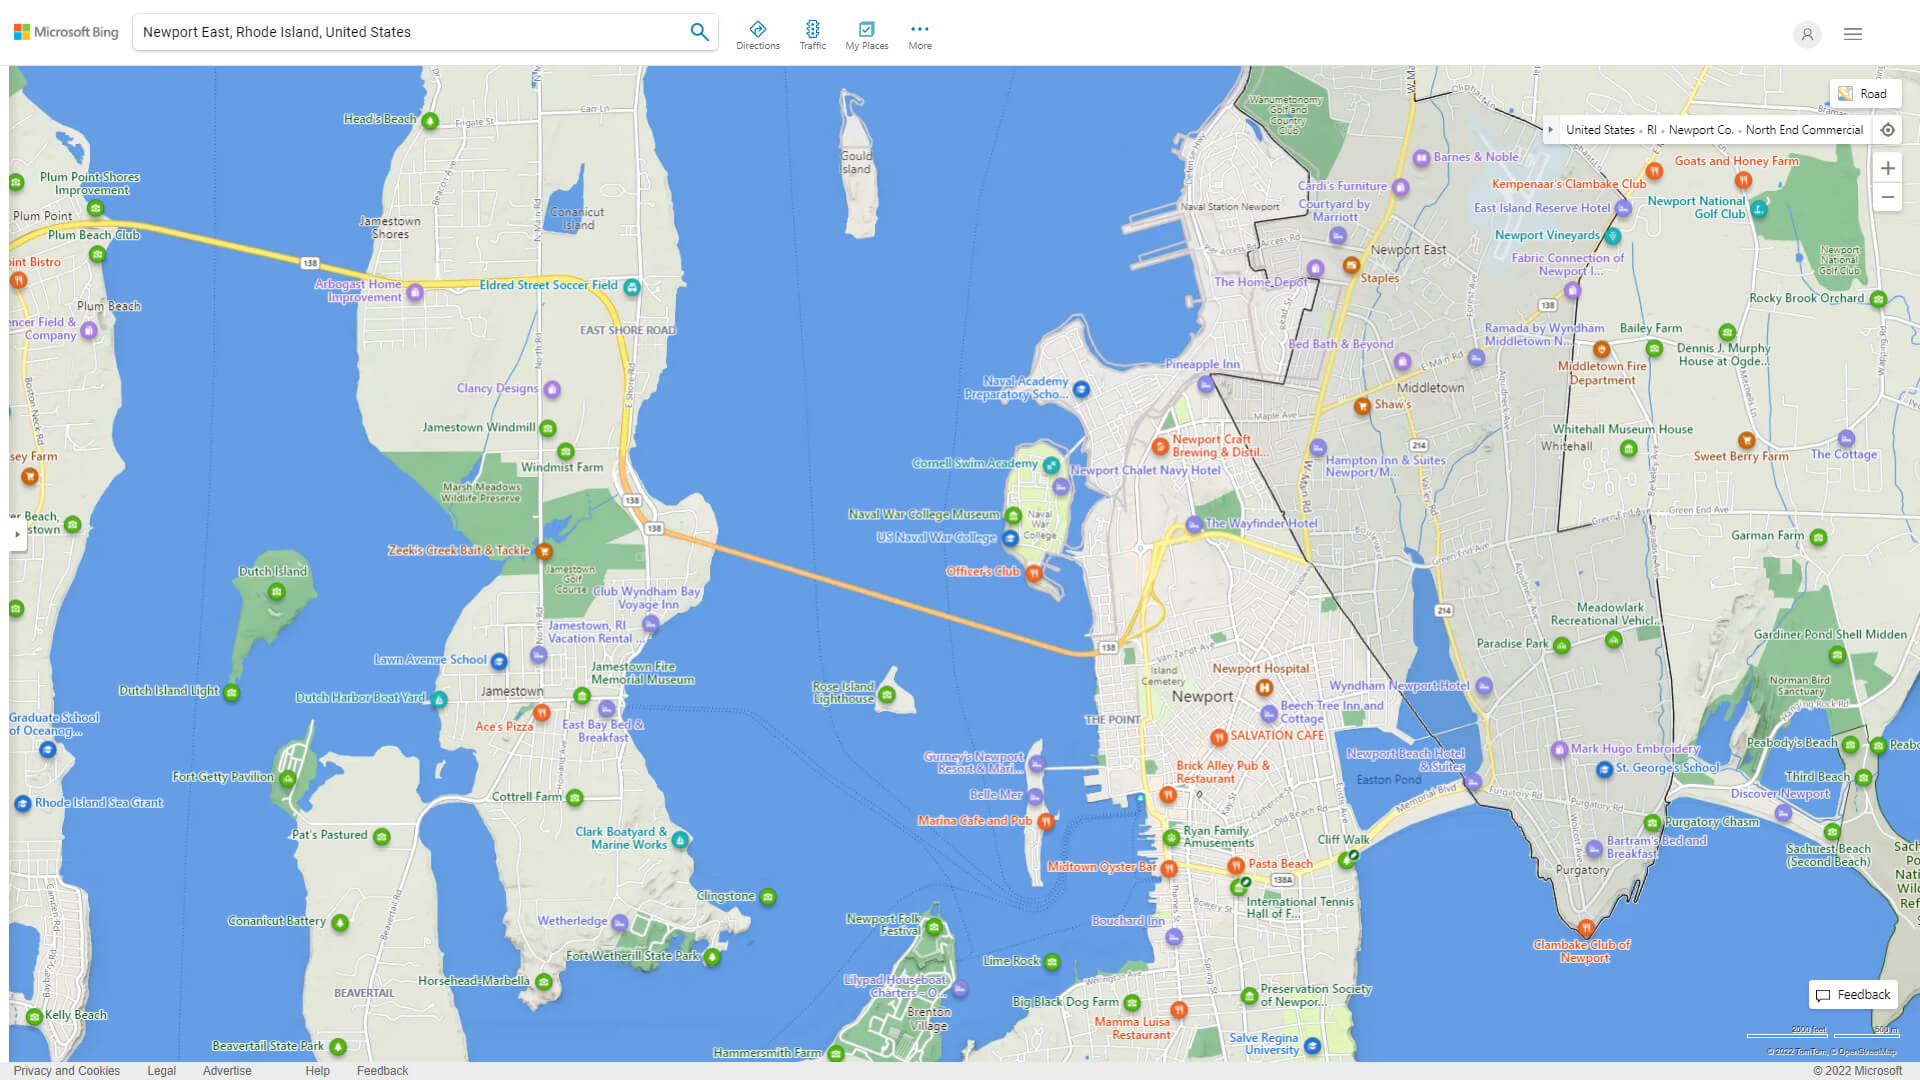The image size is (1920, 1080).
Task: Click the search magnifier icon
Action: pos(699,32)
